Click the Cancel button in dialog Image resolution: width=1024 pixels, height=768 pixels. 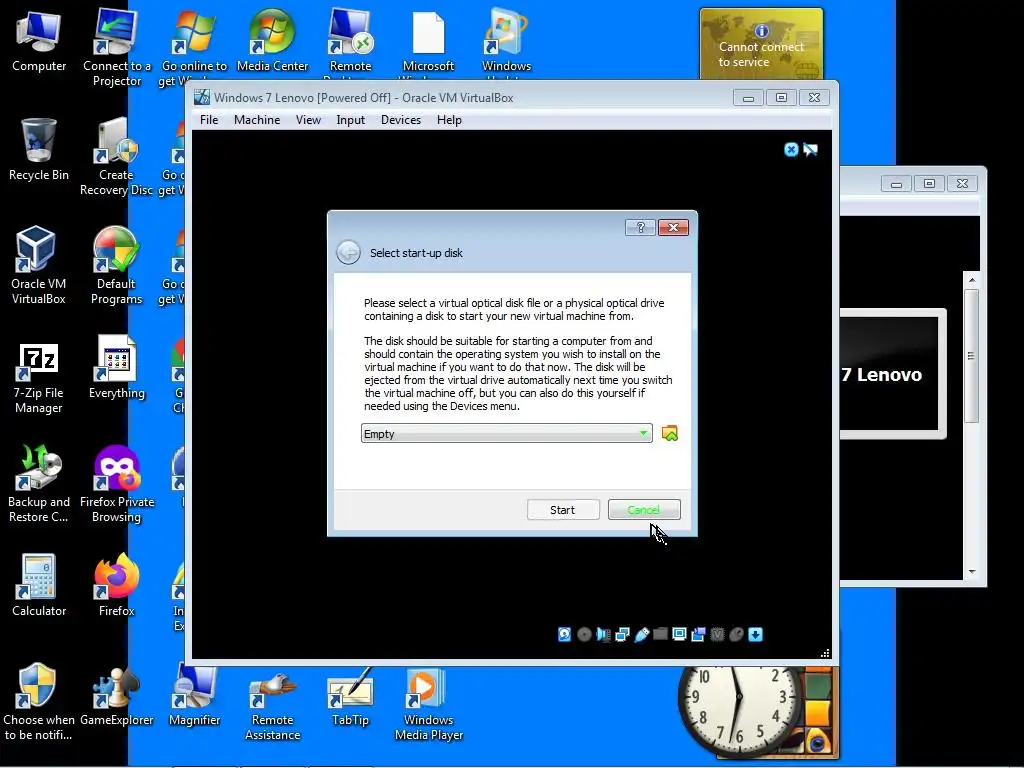coord(644,509)
